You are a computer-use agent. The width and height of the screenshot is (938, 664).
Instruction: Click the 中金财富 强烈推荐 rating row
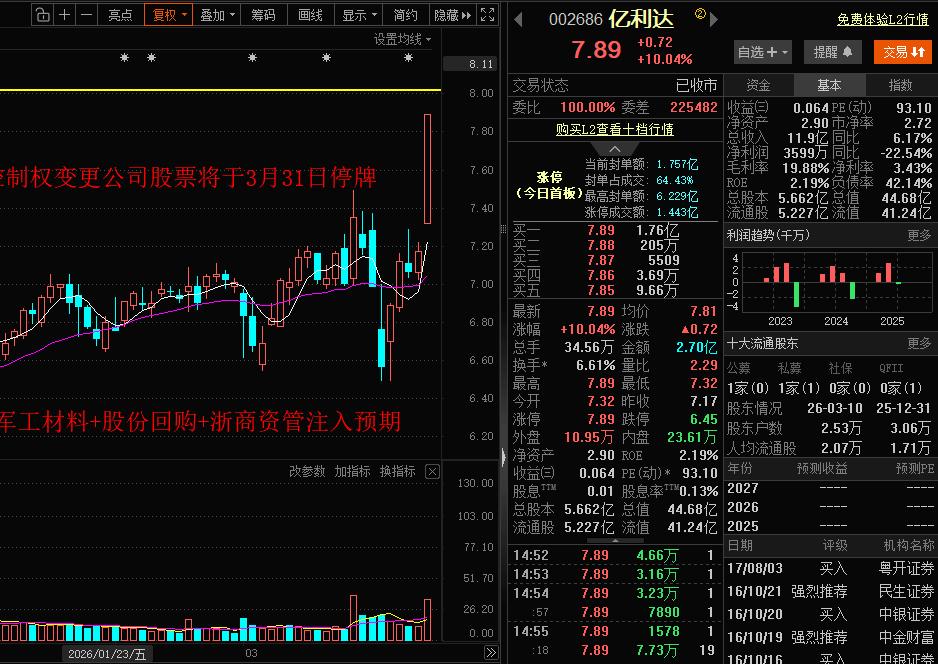tap(830, 637)
